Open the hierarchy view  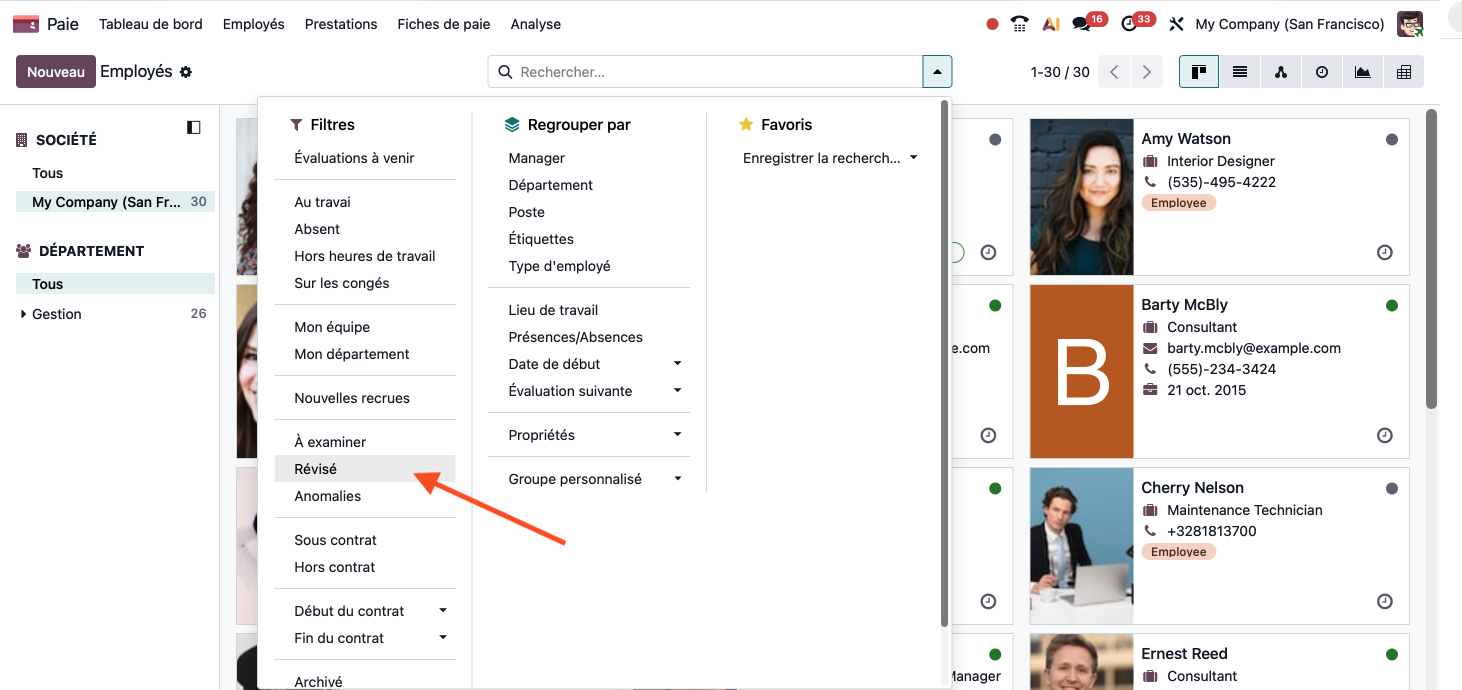coord(1281,72)
